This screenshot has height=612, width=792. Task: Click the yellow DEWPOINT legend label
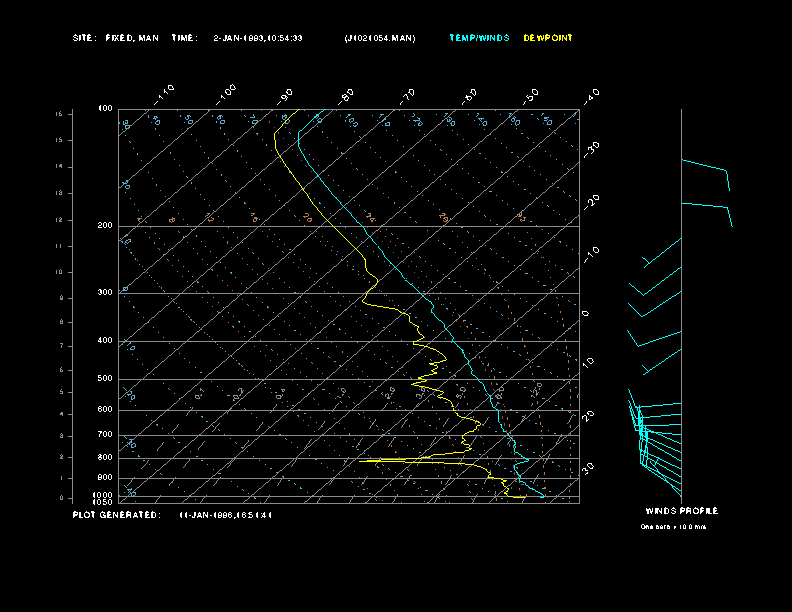click(548, 38)
